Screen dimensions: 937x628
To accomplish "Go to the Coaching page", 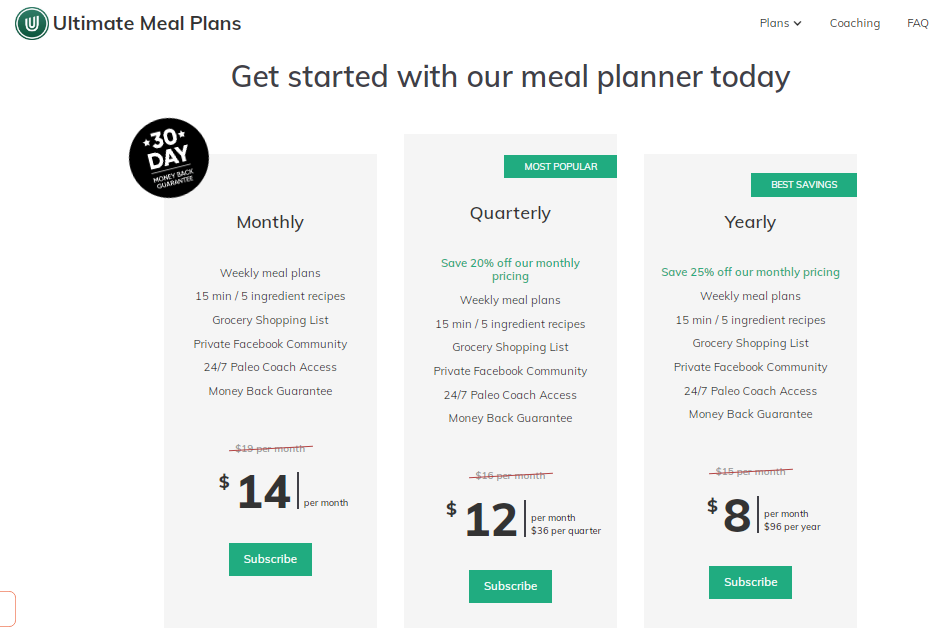I will [854, 23].
